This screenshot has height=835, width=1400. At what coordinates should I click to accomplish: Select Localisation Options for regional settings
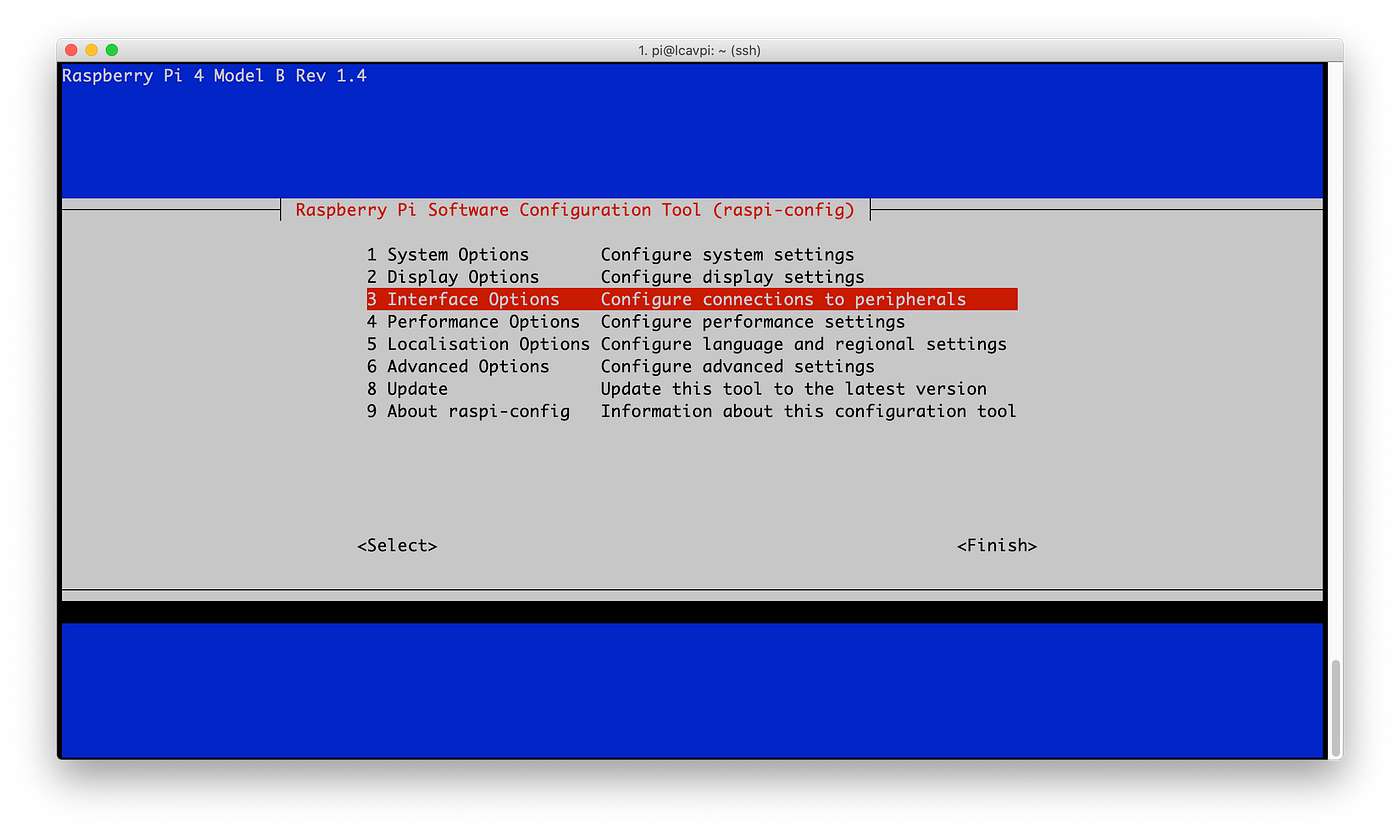(478, 343)
